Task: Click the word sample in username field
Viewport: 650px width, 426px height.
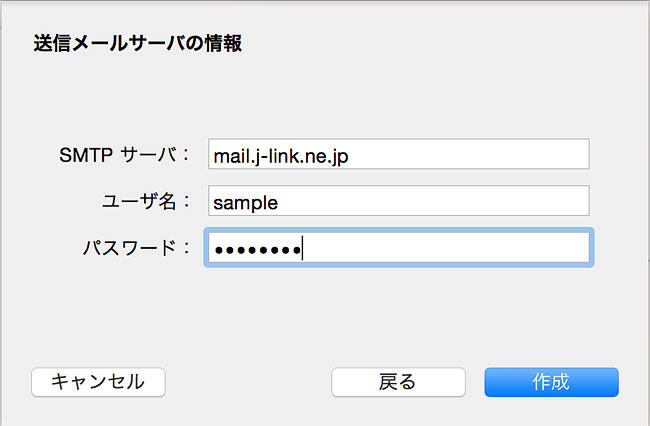Action: pyautogui.click(x=245, y=203)
